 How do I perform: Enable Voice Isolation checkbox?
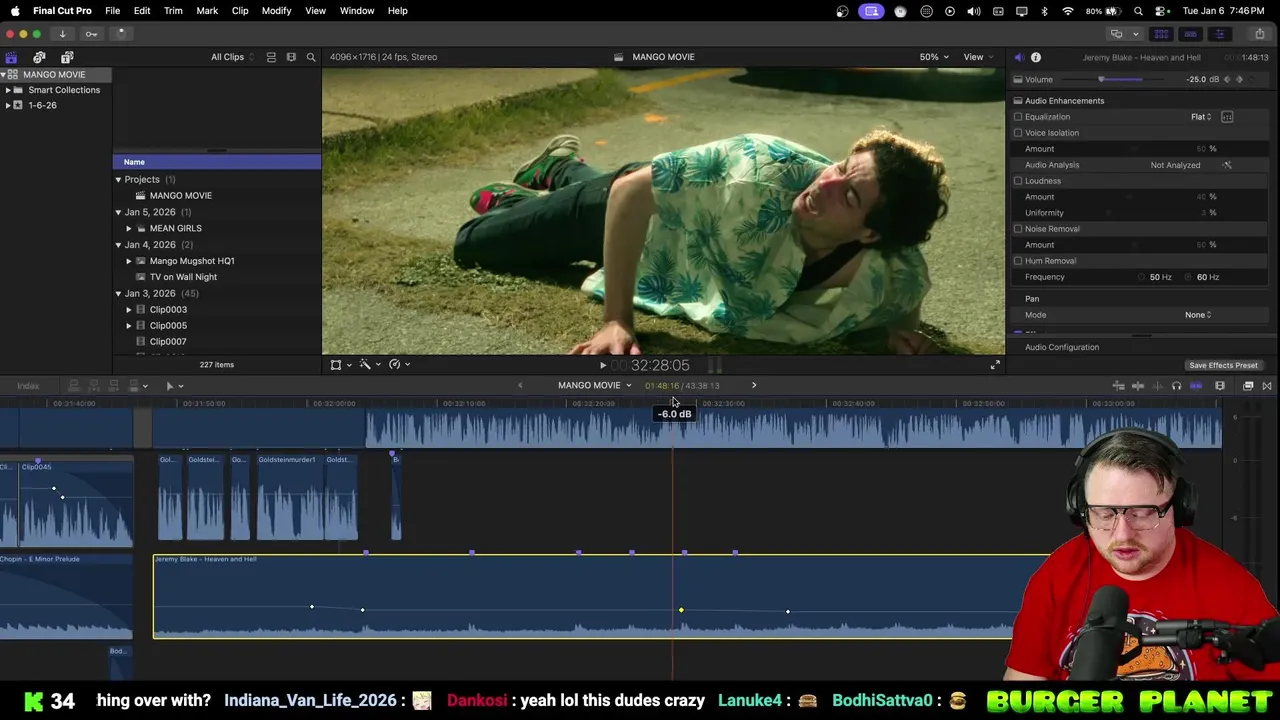point(1018,133)
